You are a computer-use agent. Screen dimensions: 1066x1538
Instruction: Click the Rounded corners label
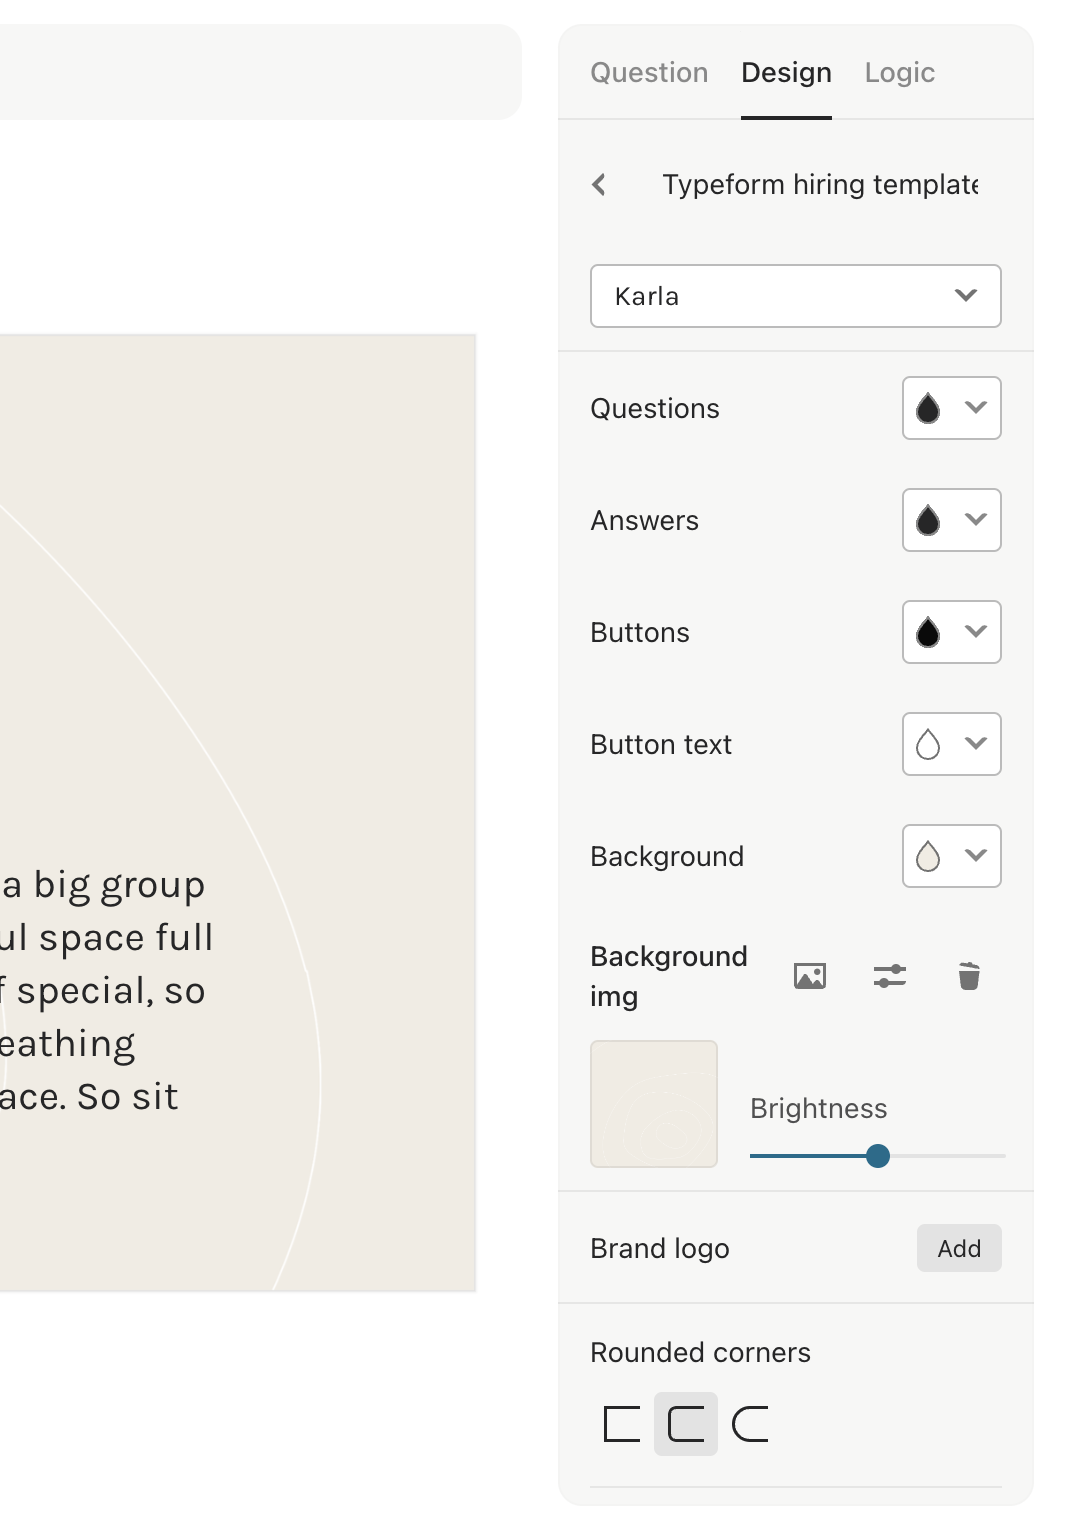tap(700, 1353)
